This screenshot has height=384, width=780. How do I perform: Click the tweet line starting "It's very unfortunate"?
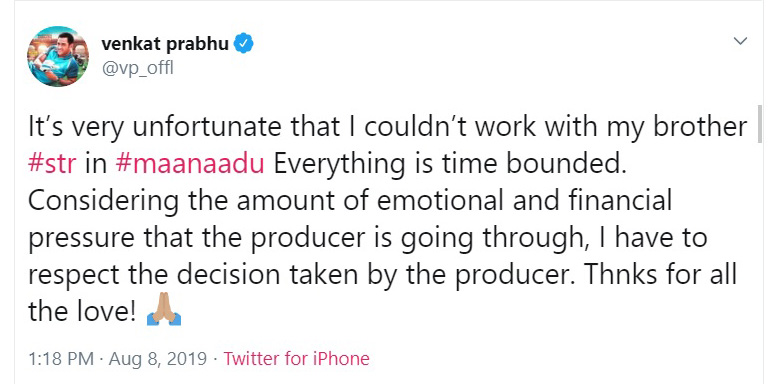pos(388,127)
